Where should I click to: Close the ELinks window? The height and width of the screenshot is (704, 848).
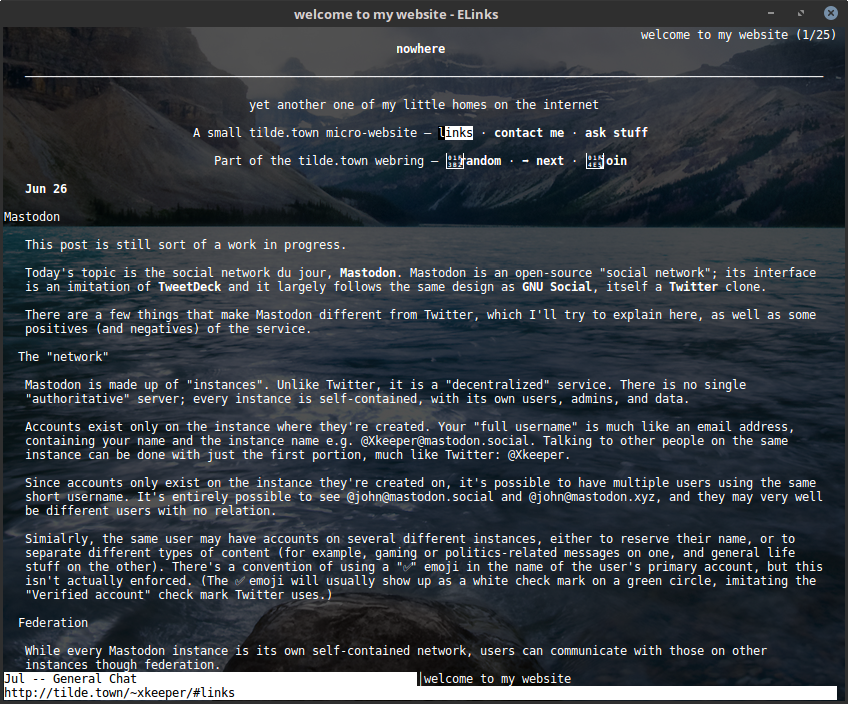[x=830, y=13]
